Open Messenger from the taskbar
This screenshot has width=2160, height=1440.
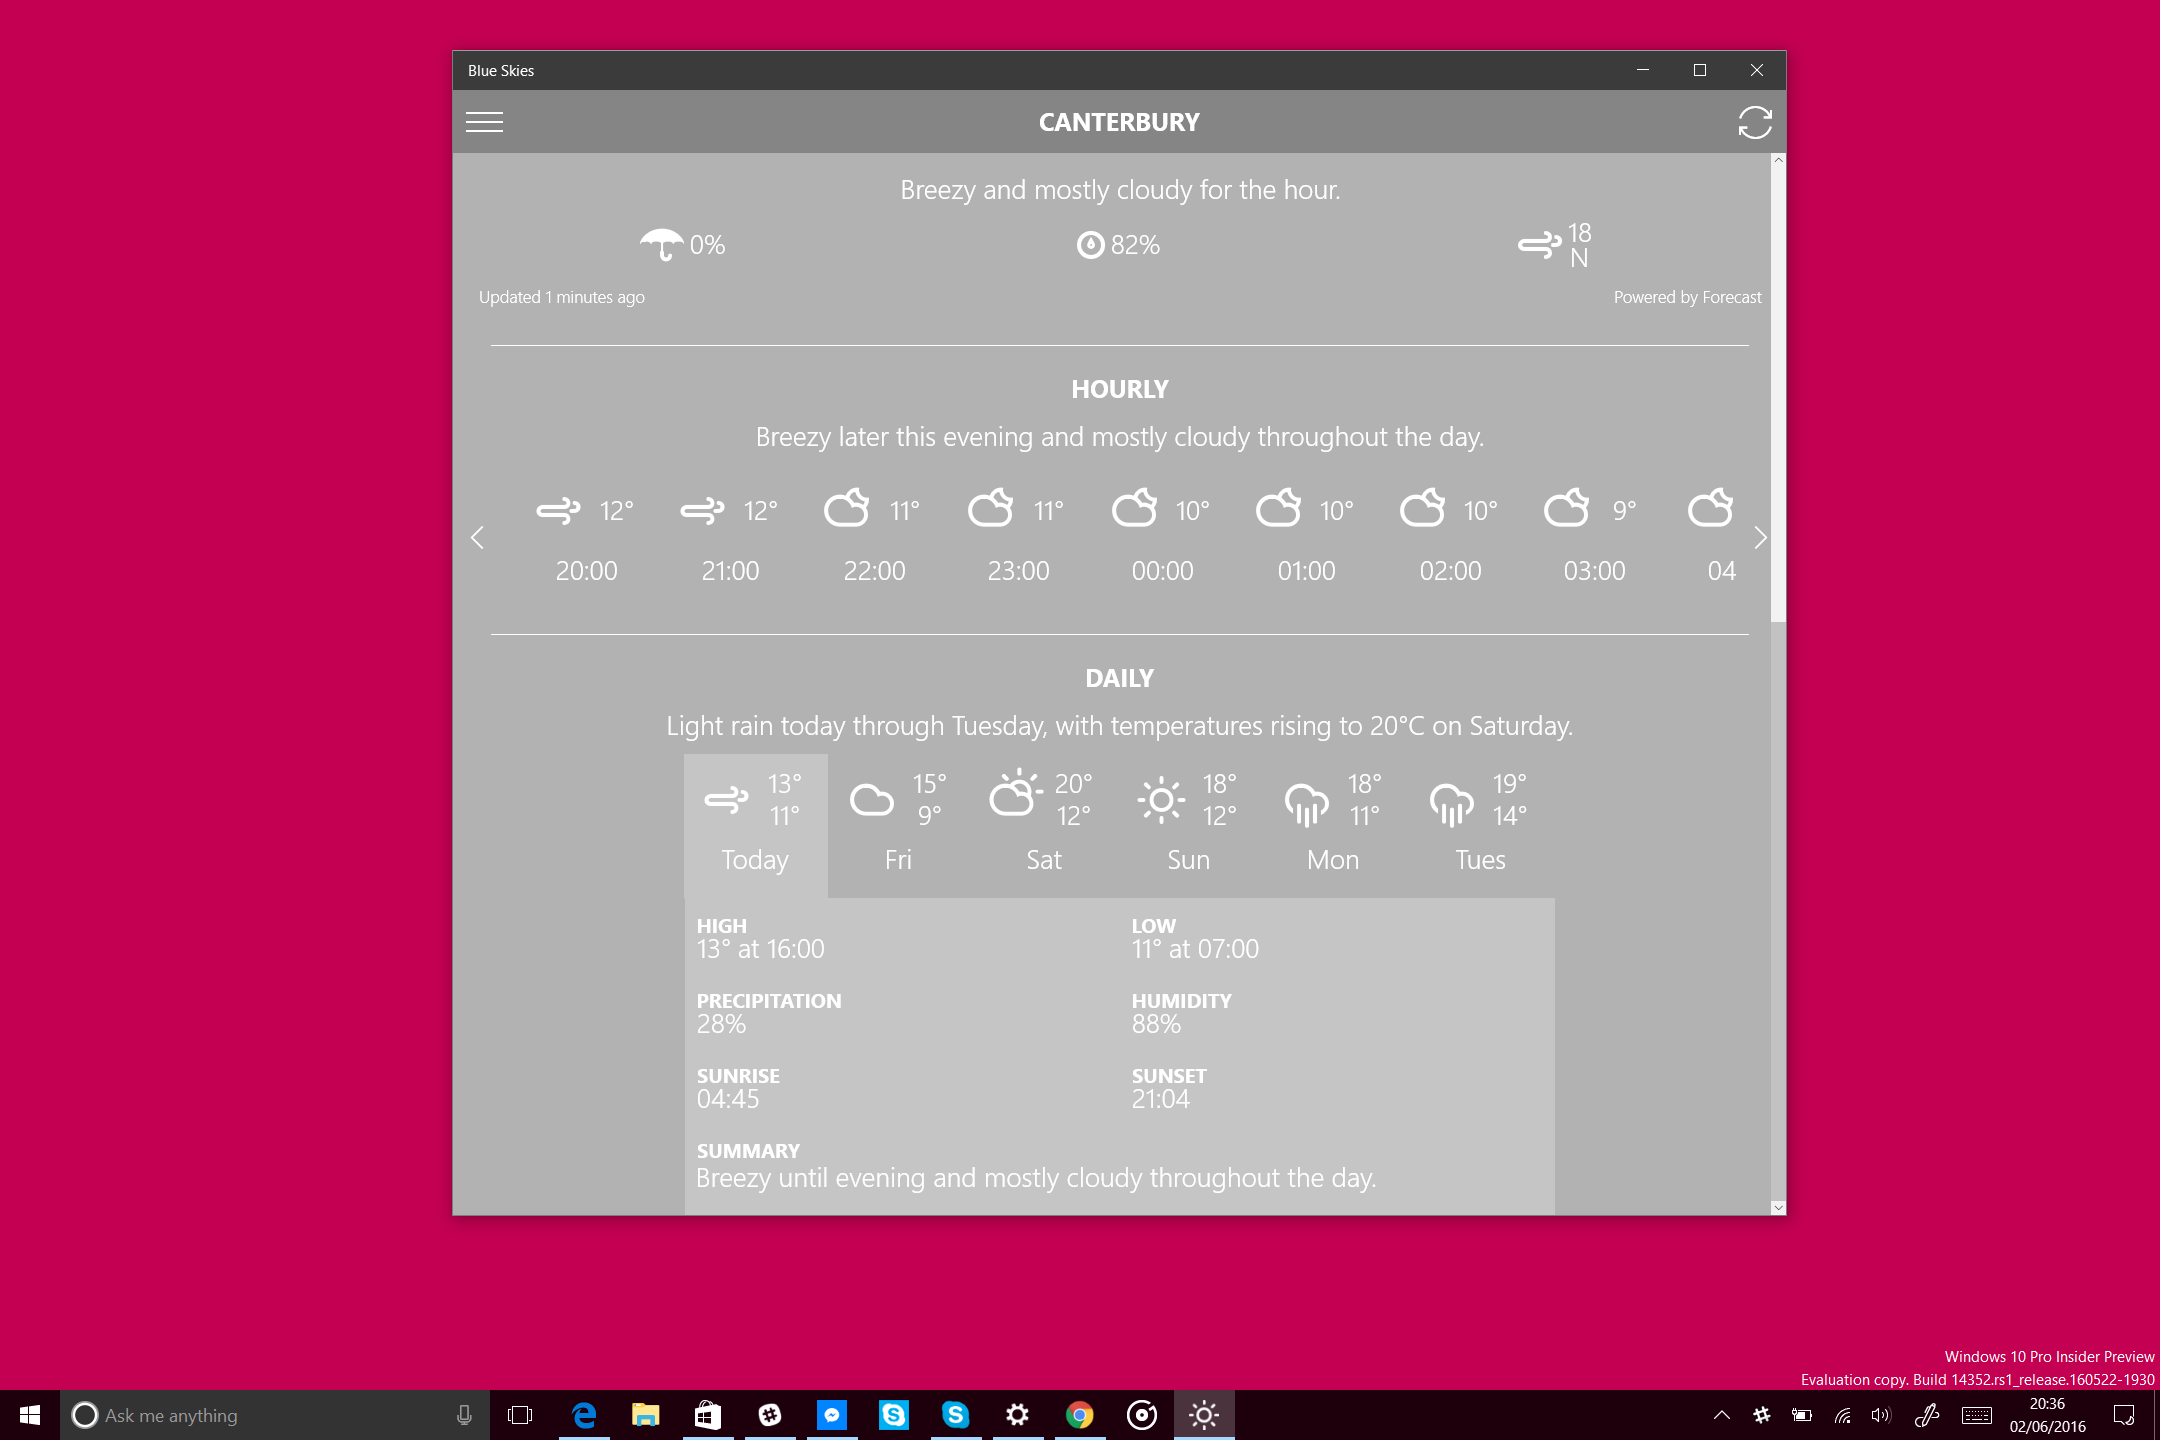tap(832, 1415)
